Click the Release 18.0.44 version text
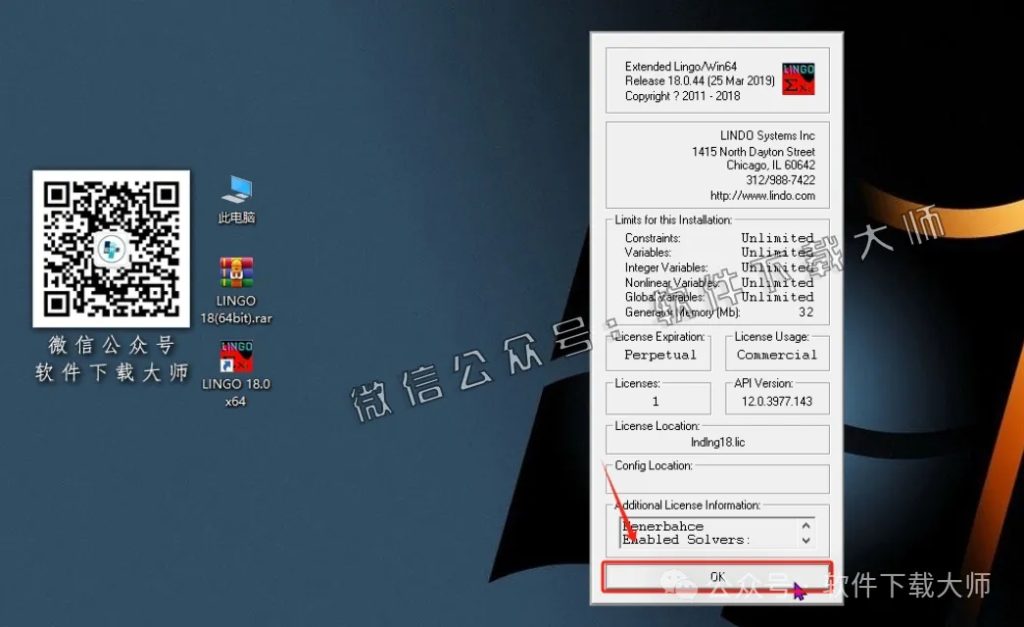This screenshot has width=1024, height=627. (699, 81)
